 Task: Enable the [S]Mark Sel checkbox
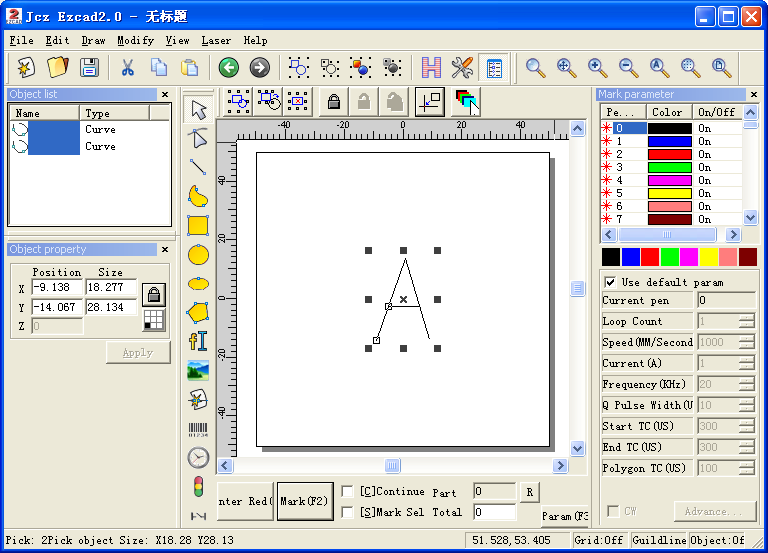[x=347, y=512]
